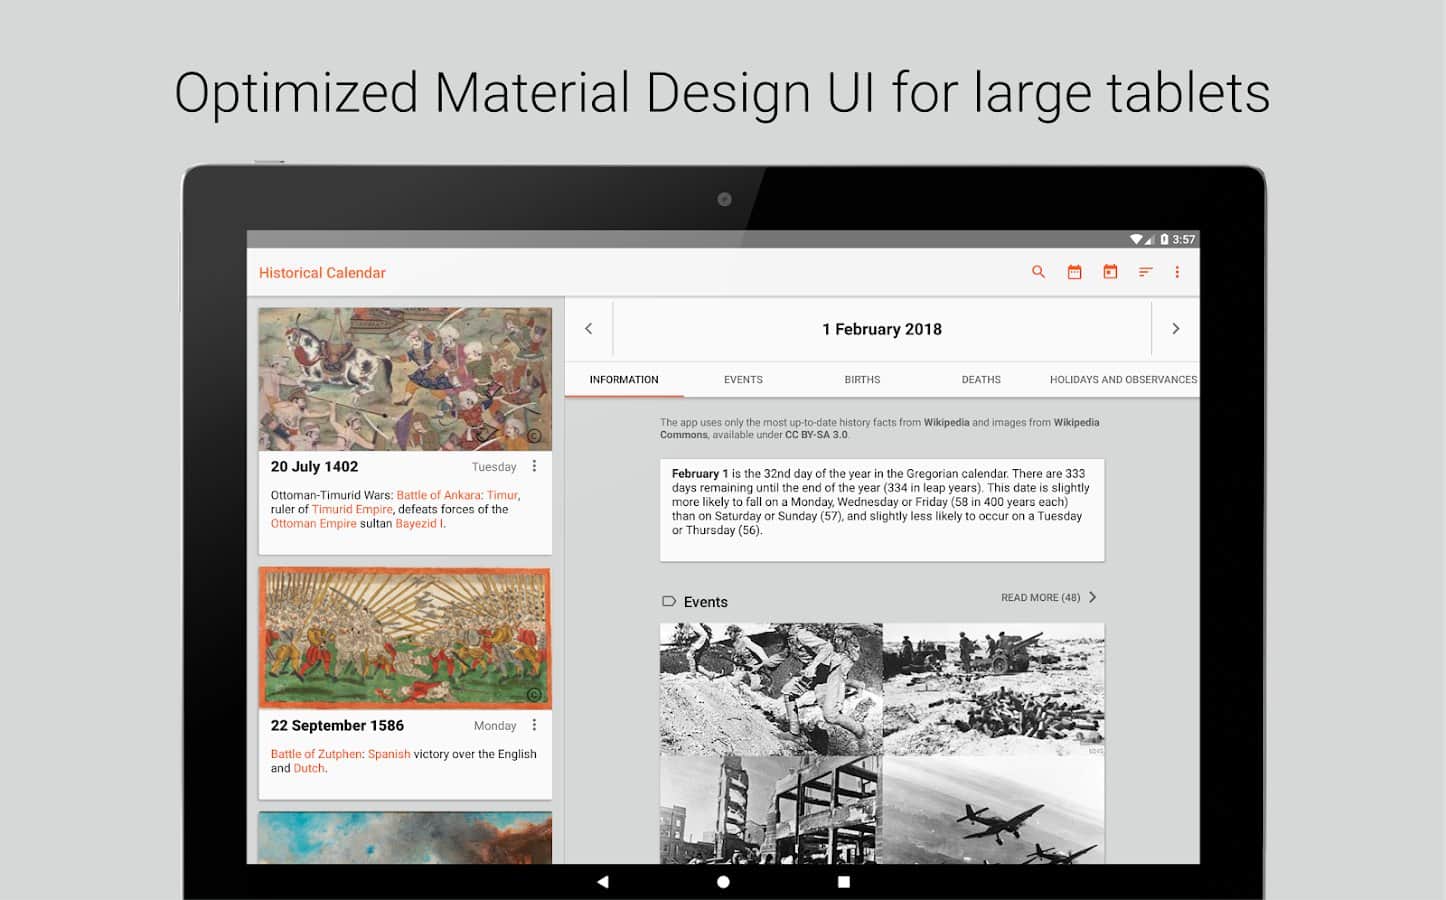Screen dimensions: 1446x900
Task: Go to next day with right chevron
Action: (1175, 329)
